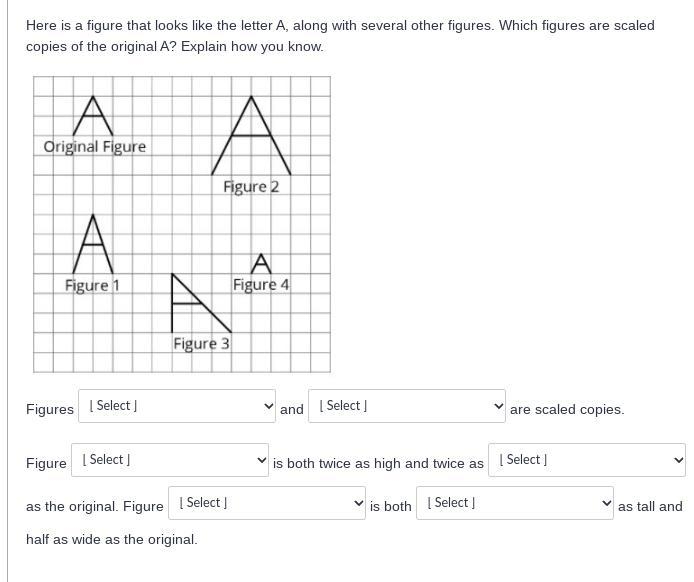
Task: Select the large Figure 2 A shape
Action: (x=251, y=135)
